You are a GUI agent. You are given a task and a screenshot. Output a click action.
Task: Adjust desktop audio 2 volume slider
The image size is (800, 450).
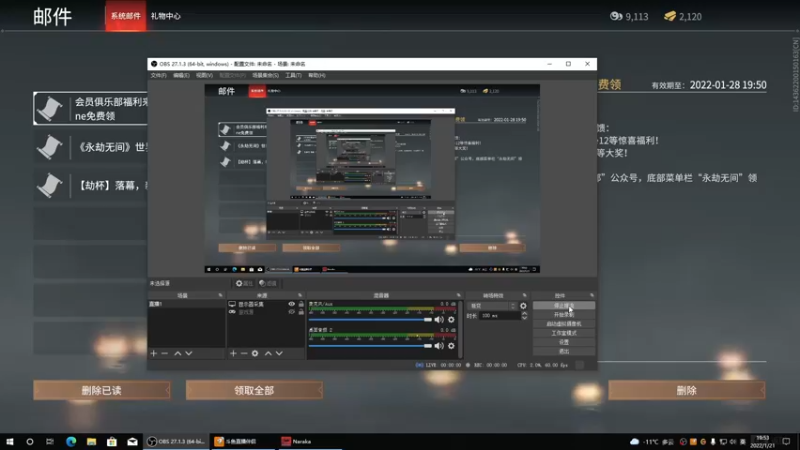point(370,345)
